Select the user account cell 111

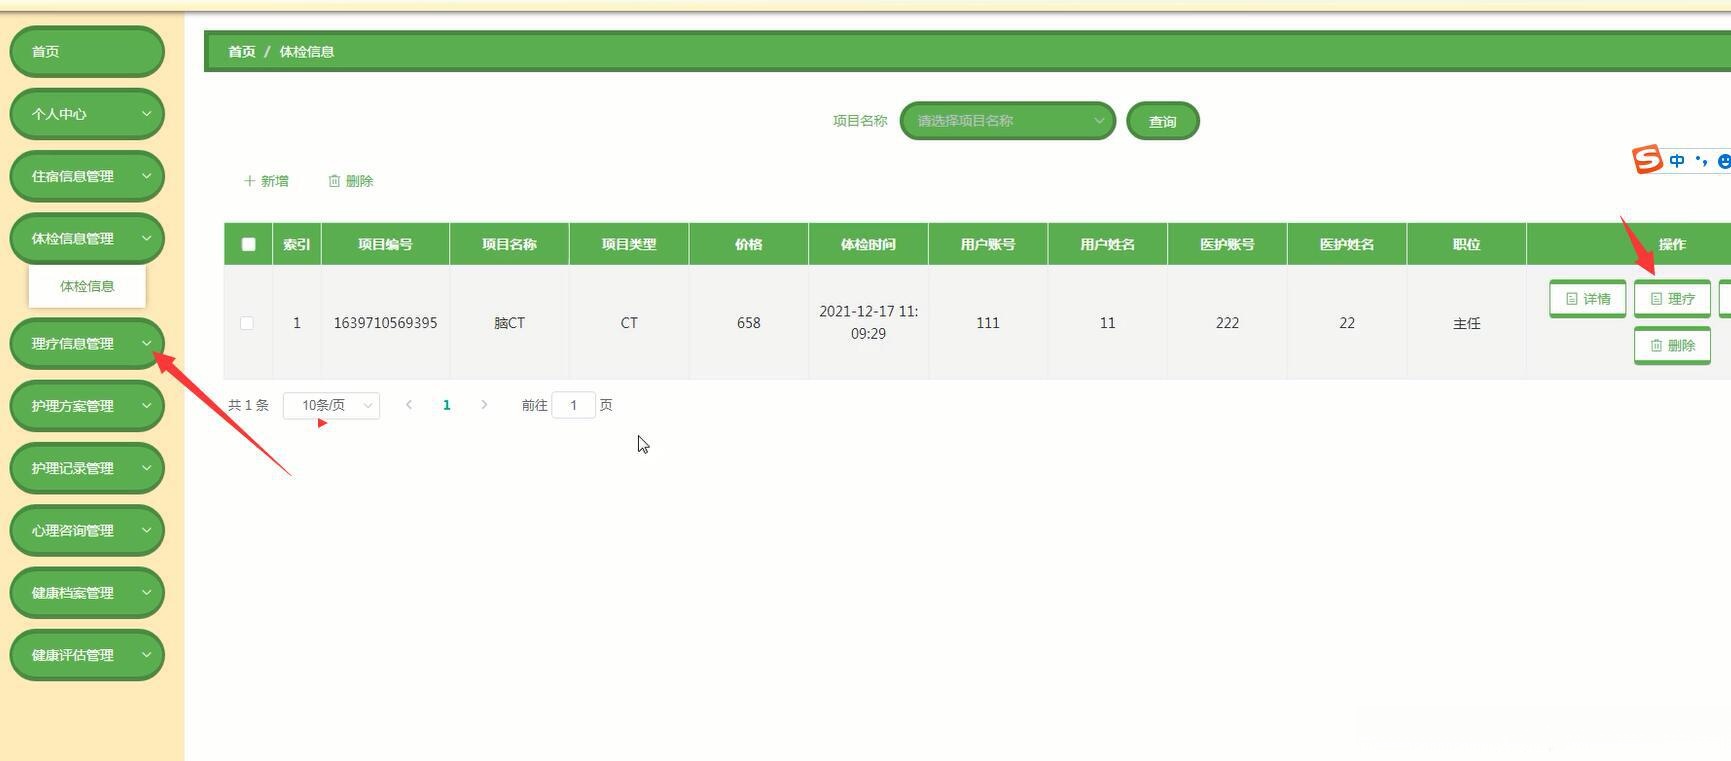tap(988, 323)
